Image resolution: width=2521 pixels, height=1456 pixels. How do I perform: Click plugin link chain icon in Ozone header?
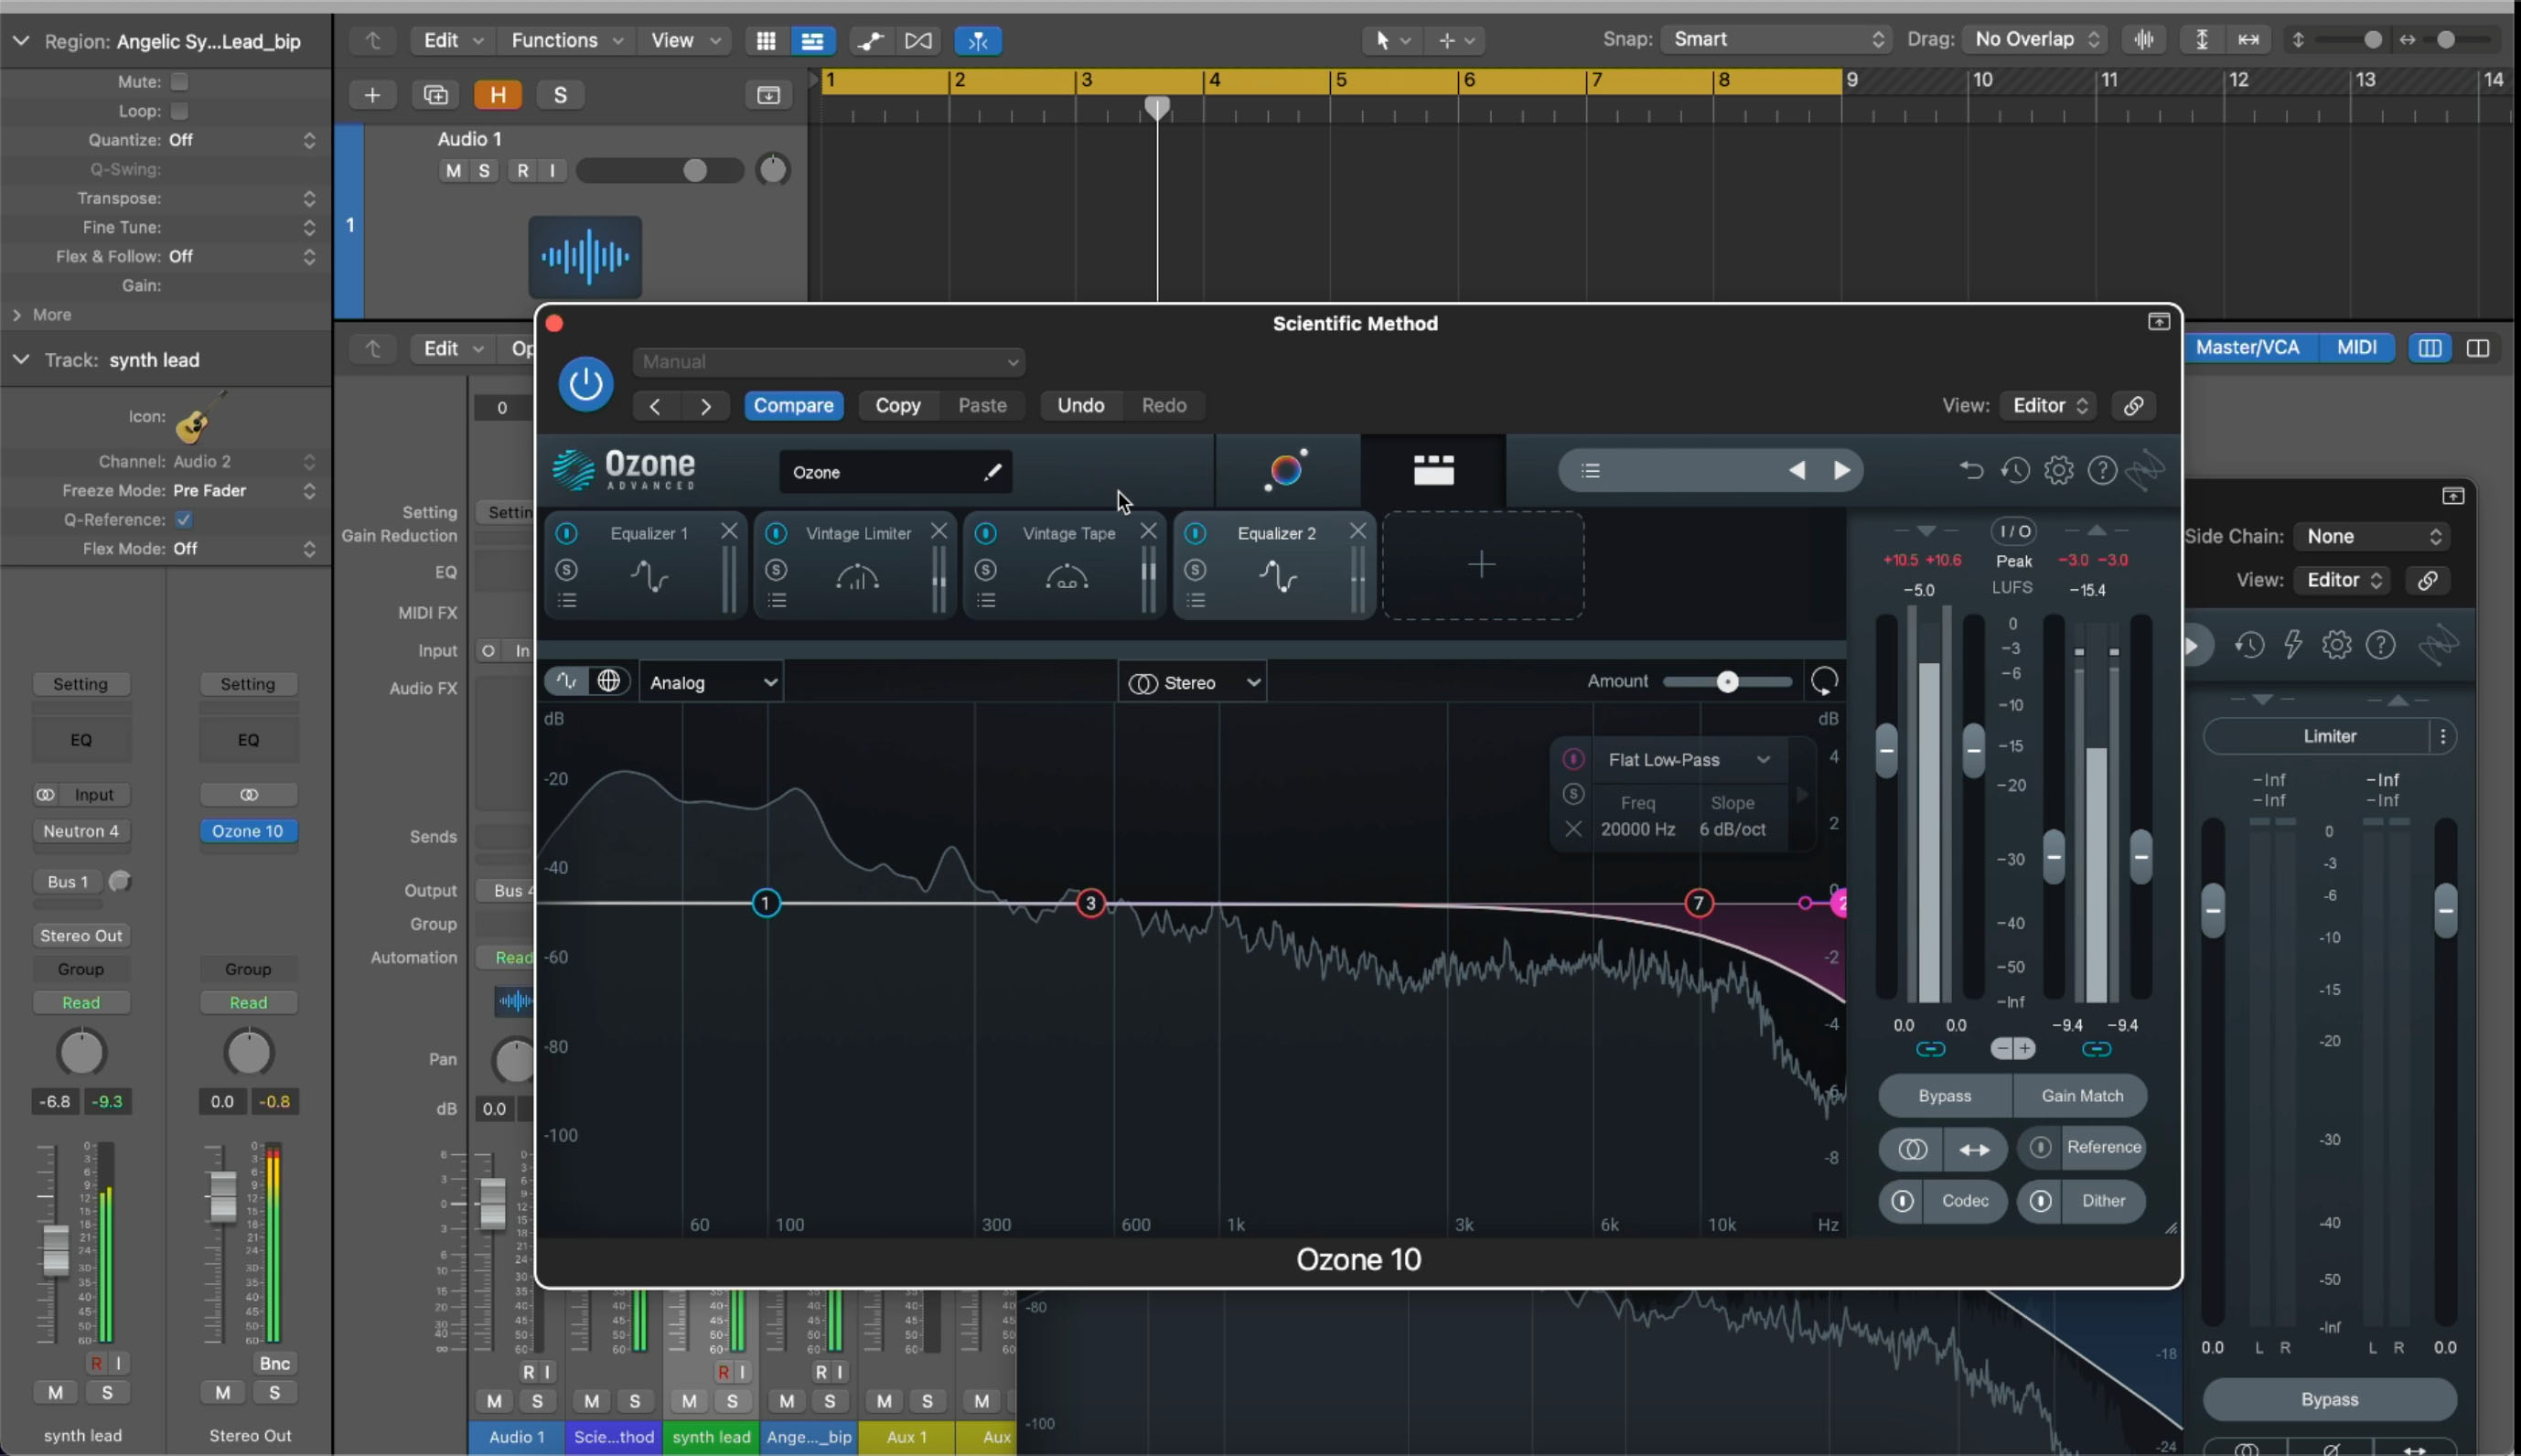point(2133,405)
